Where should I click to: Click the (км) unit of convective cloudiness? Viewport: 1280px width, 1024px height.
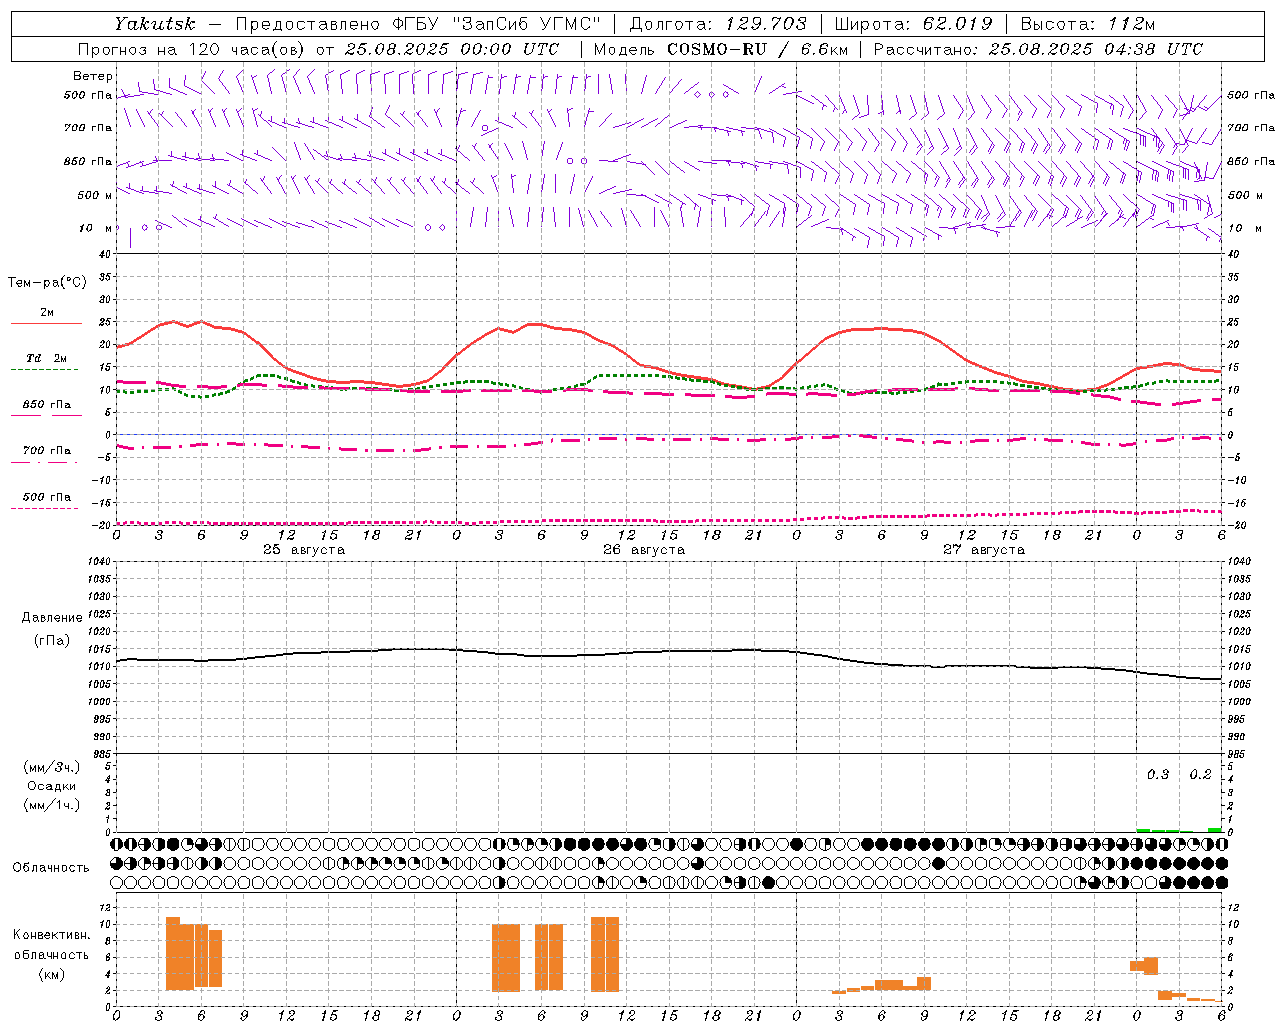point(52,974)
